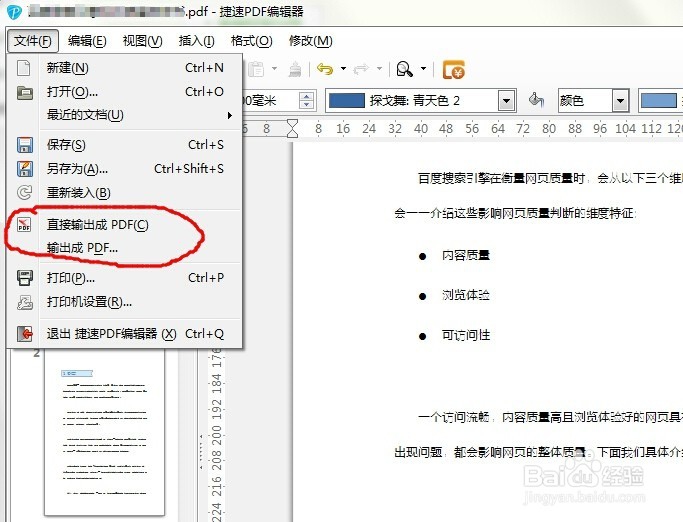
Task: Open the 格式(O) menu
Action: click(251, 41)
